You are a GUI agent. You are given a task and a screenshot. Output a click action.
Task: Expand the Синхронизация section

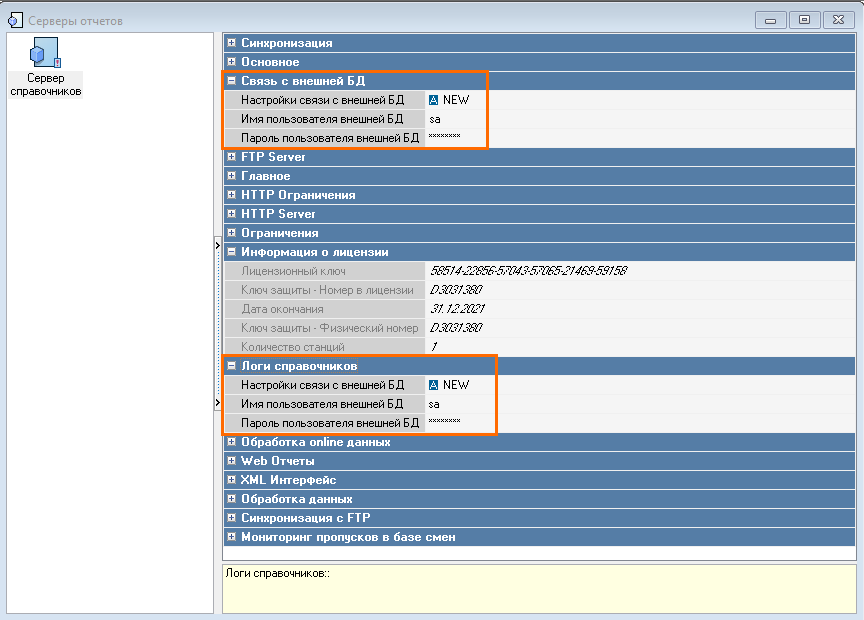click(232, 43)
